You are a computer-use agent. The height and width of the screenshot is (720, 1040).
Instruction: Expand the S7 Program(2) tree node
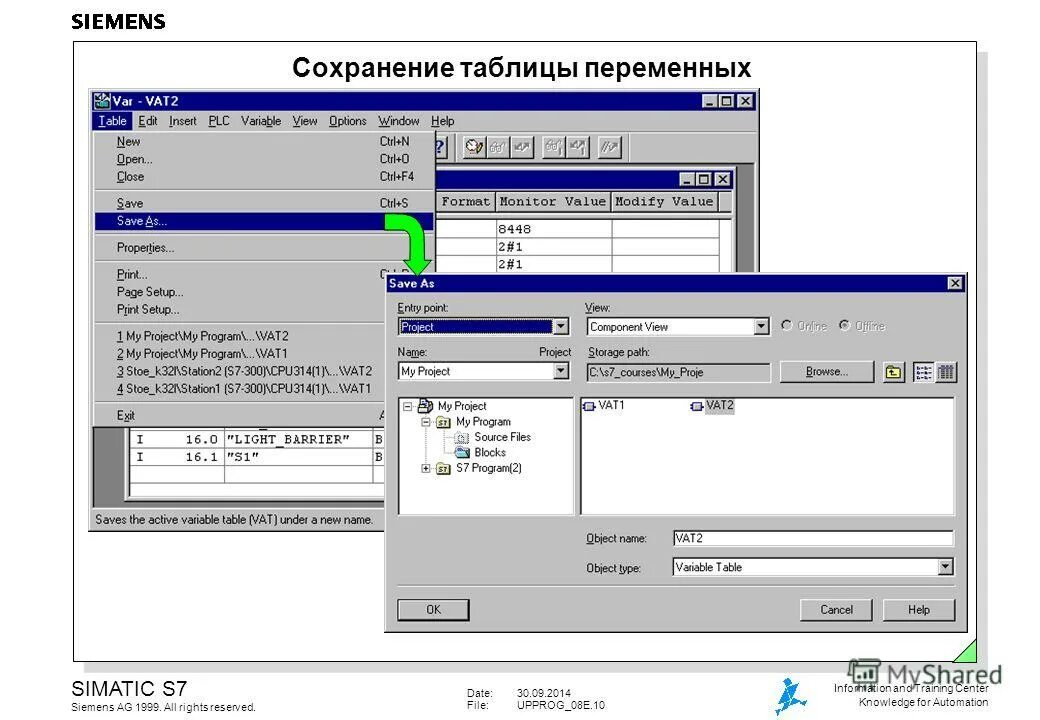(x=426, y=469)
